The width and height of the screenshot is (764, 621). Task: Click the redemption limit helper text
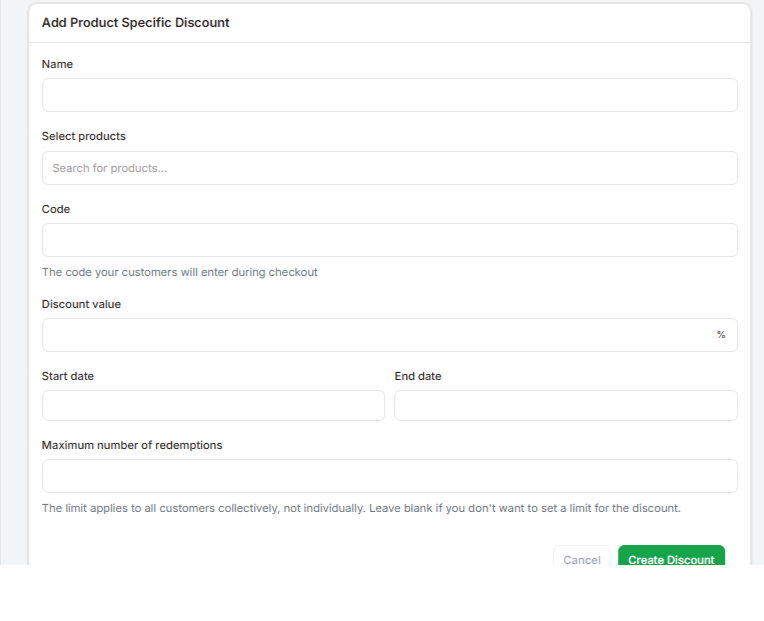click(x=361, y=508)
